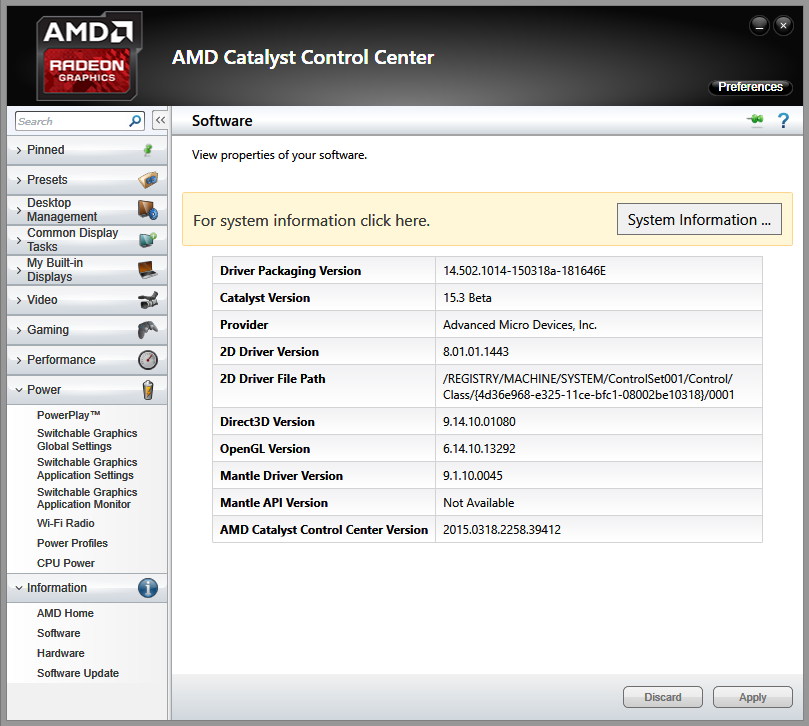Open the Power Profiles page

72,543
